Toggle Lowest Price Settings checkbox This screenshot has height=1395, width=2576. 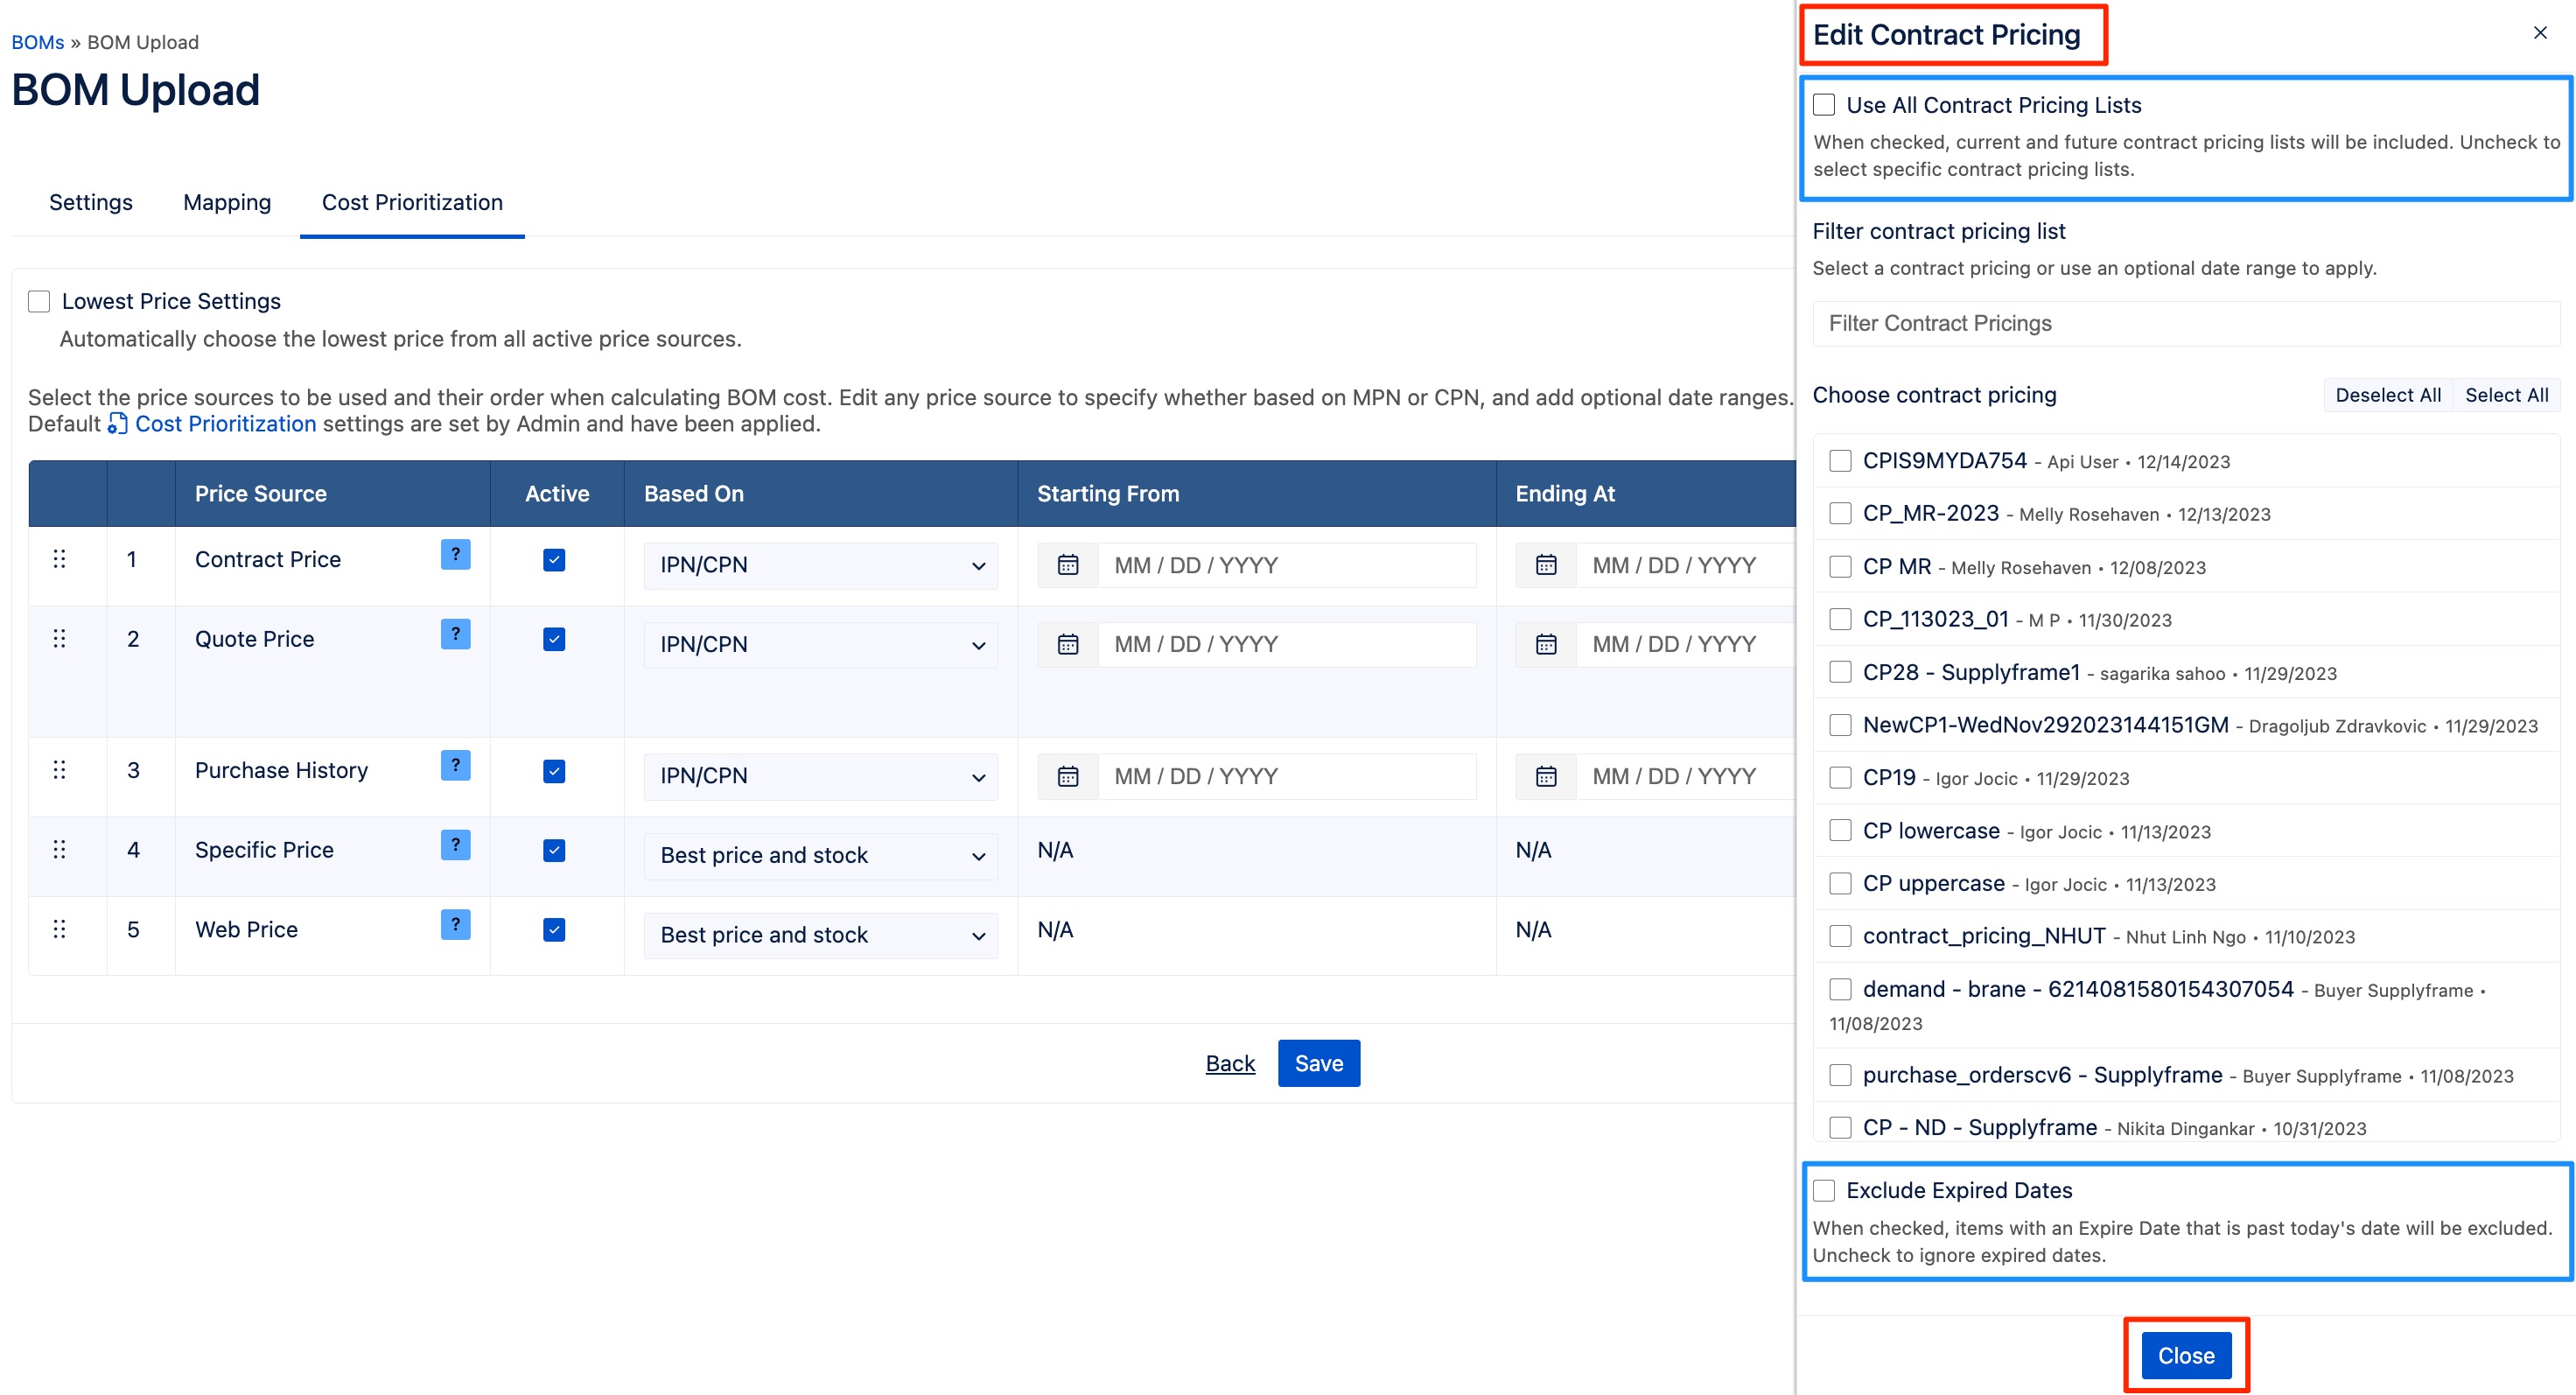(x=39, y=301)
